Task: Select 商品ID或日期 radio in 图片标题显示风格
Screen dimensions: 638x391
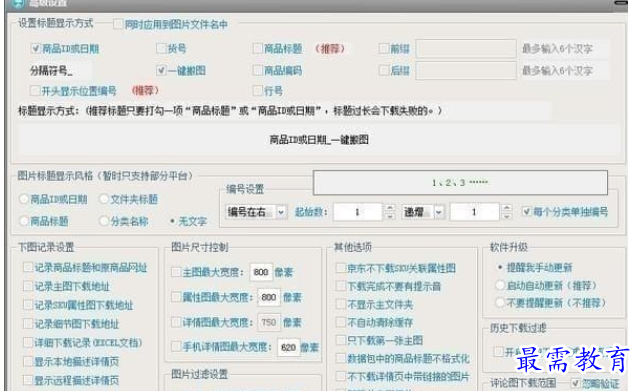Action: [24, 199]
